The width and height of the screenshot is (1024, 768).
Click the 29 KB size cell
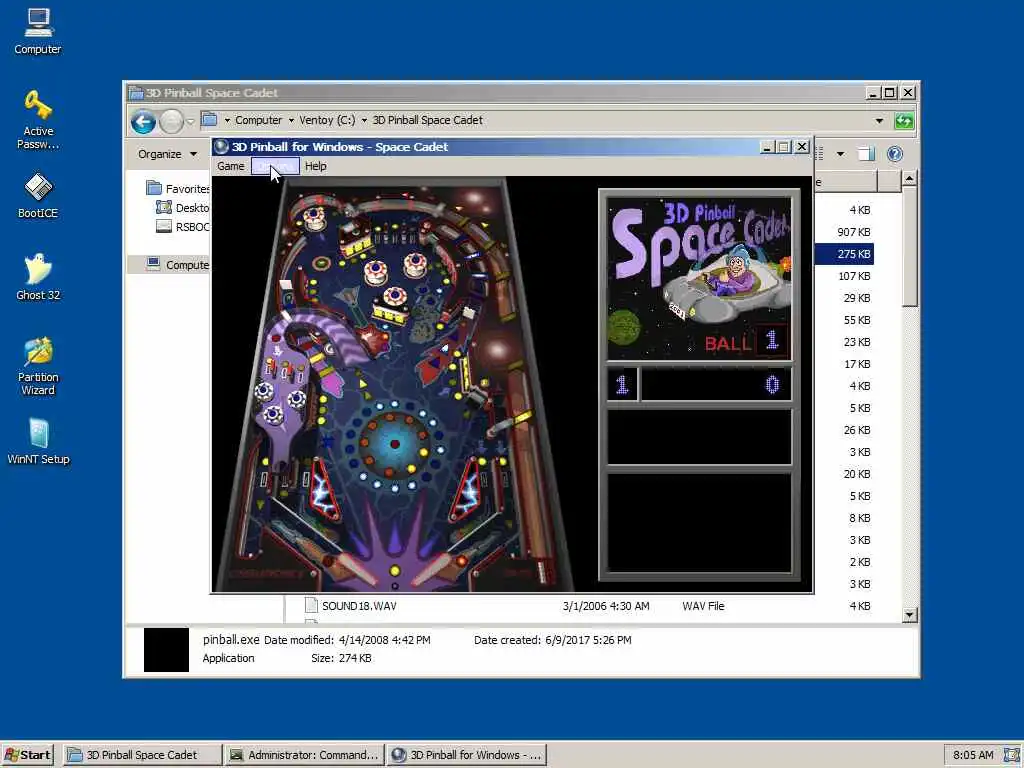(857, 298)
